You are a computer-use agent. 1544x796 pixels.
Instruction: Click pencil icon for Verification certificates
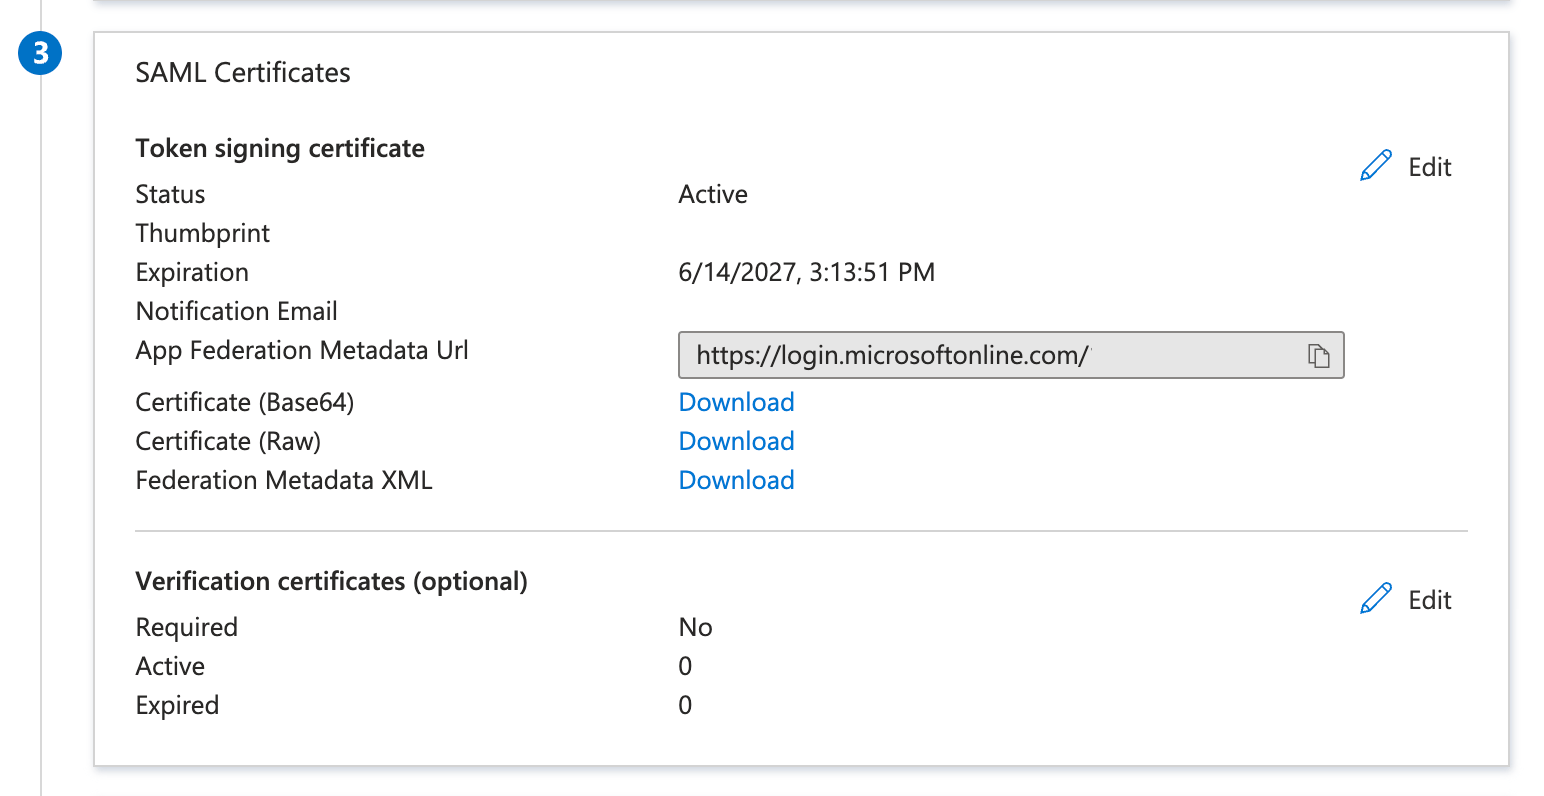click(x=1376, y=599)
